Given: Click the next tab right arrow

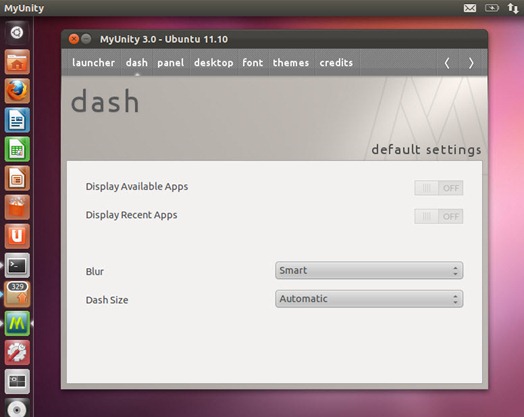Looking at the screenshot, I should (471, 63).
